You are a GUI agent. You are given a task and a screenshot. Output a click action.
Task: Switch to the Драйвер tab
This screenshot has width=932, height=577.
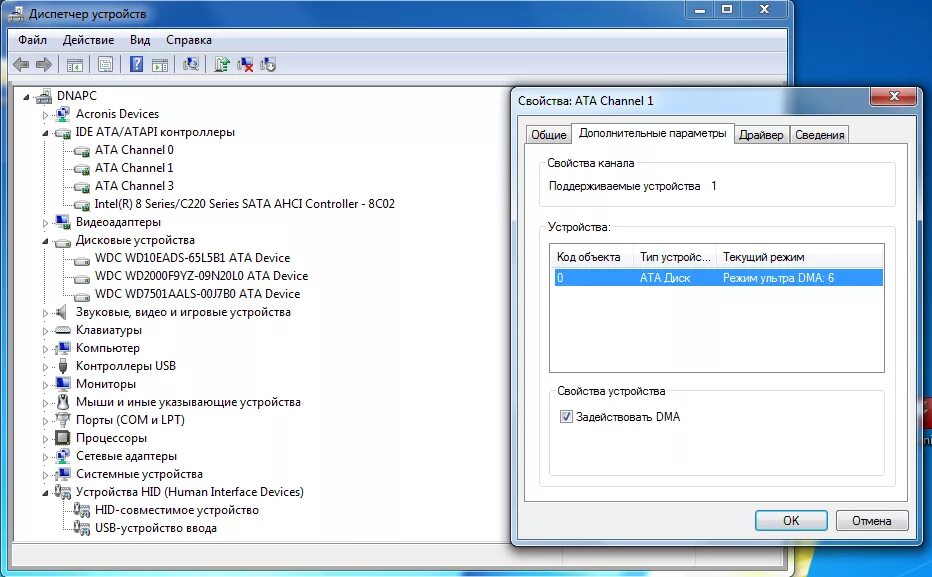click(761, 135)
